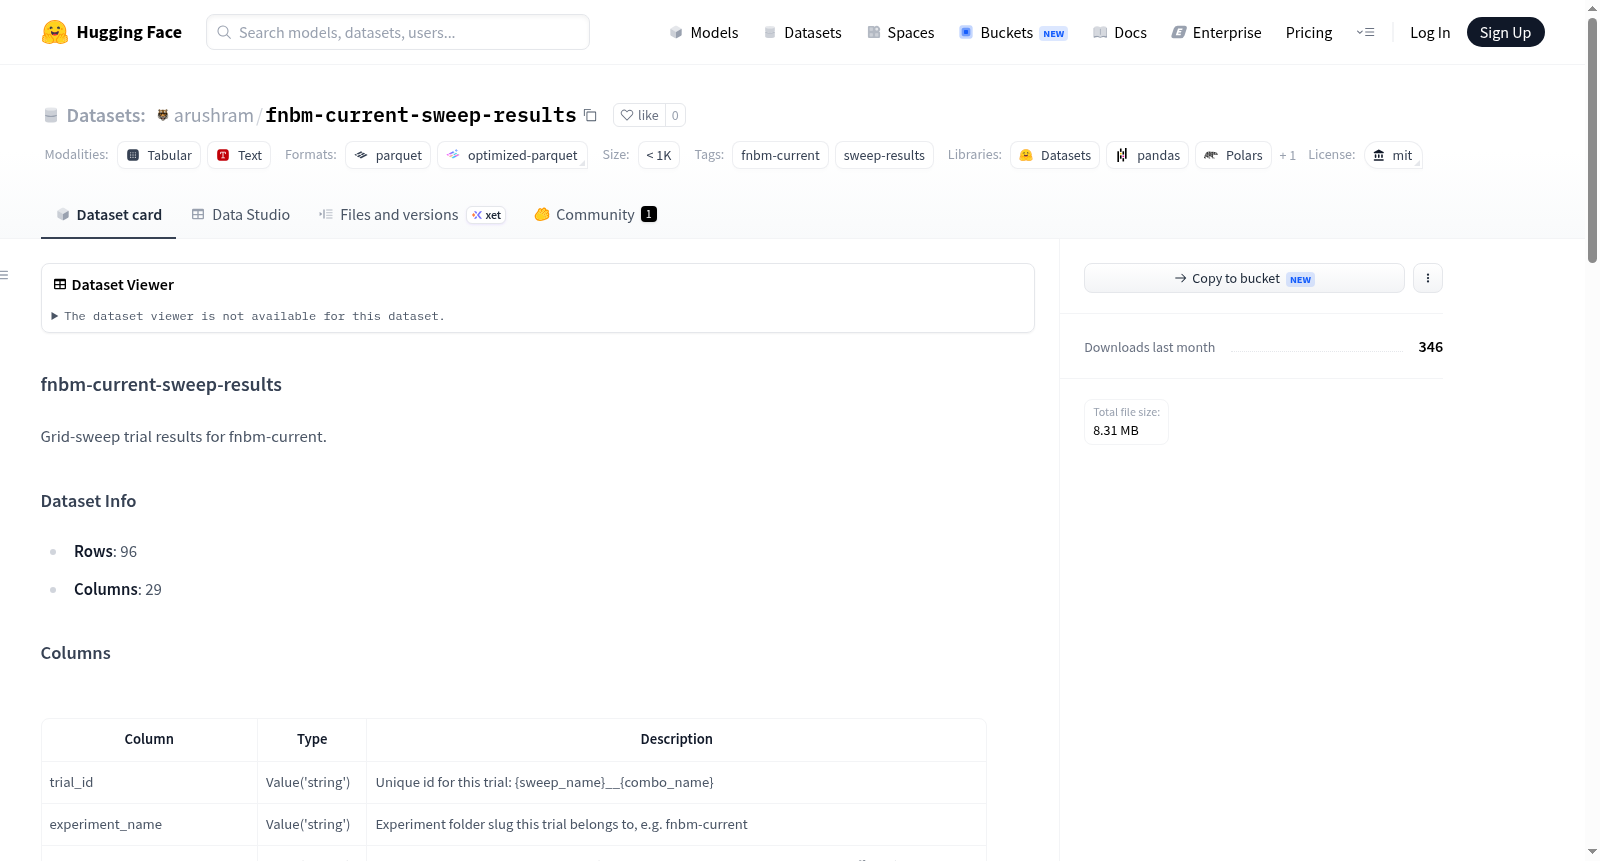Click the arushram user avatar icon

click(x=163, y=115)
